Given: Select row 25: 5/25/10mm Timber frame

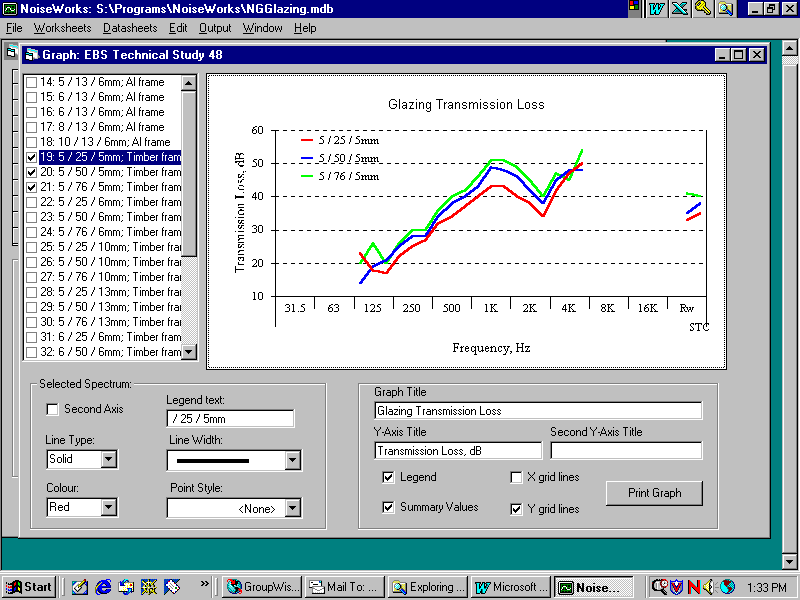Looking at the screenshot, I should 110,247.
